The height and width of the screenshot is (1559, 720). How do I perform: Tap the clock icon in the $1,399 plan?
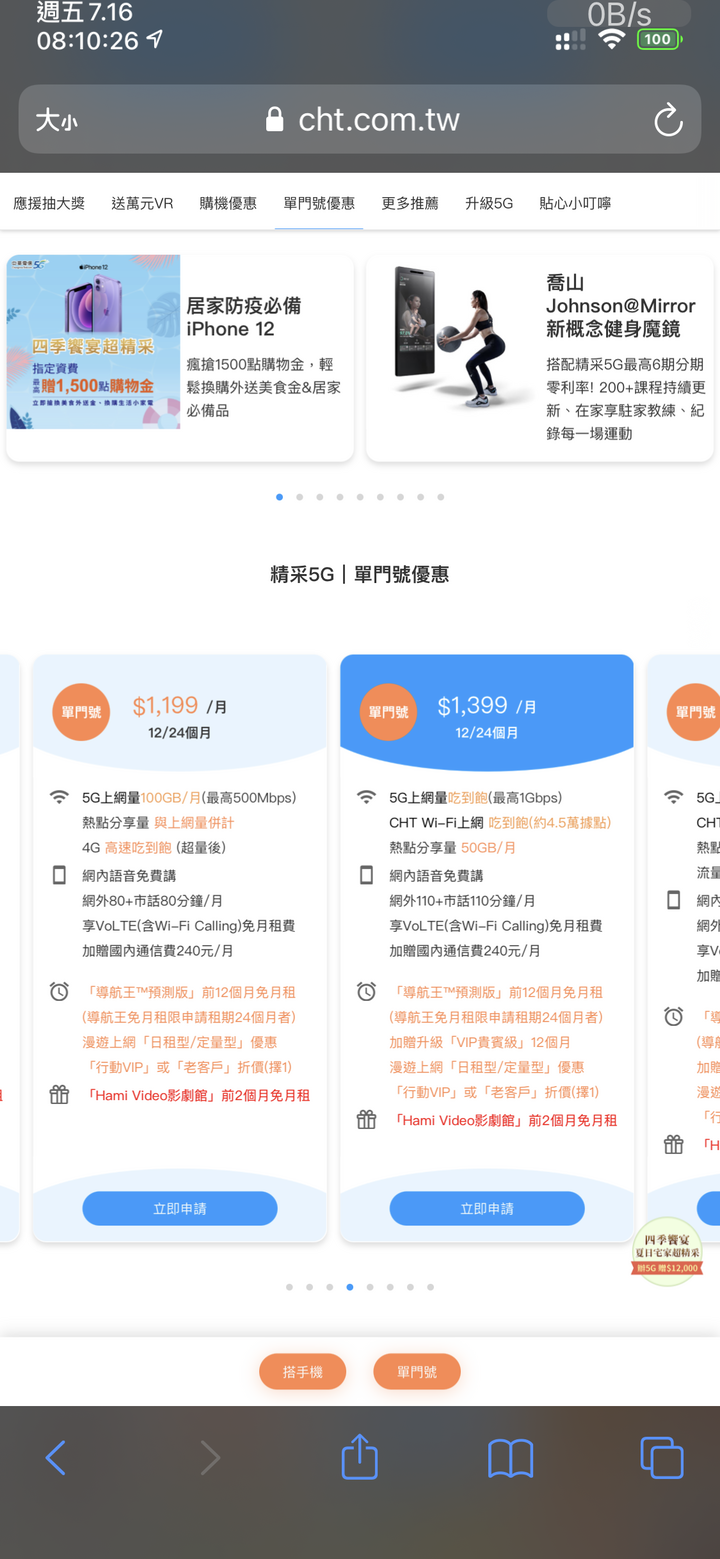(366, 992)
